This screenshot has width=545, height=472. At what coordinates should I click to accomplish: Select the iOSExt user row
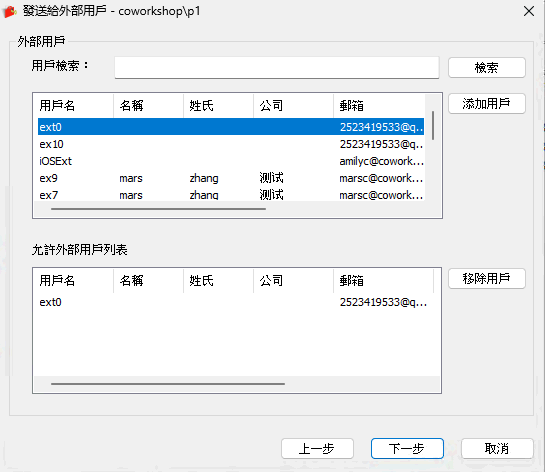(x=231, y=161)
